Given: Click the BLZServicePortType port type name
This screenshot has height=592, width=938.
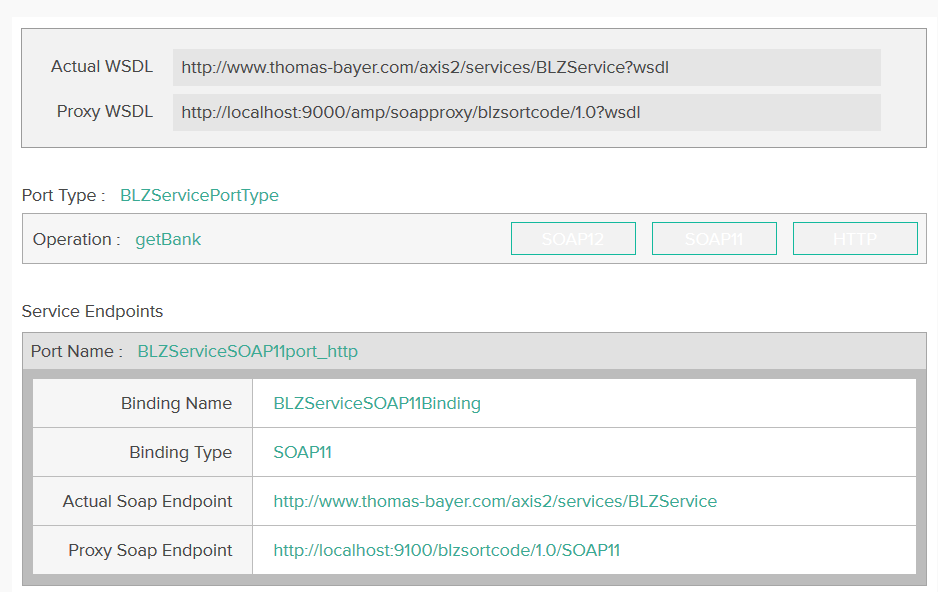Looking at the screenshot, I should (199, 196).
